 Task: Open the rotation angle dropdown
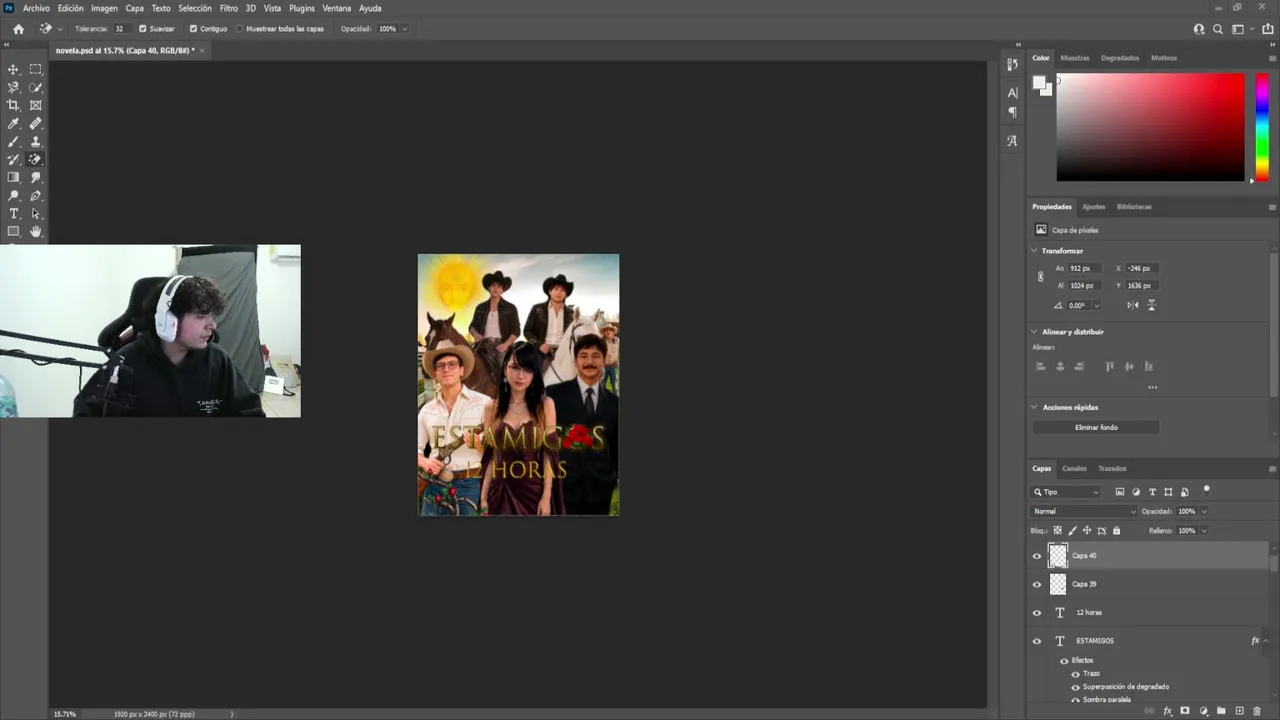[x=1097, y=306]
